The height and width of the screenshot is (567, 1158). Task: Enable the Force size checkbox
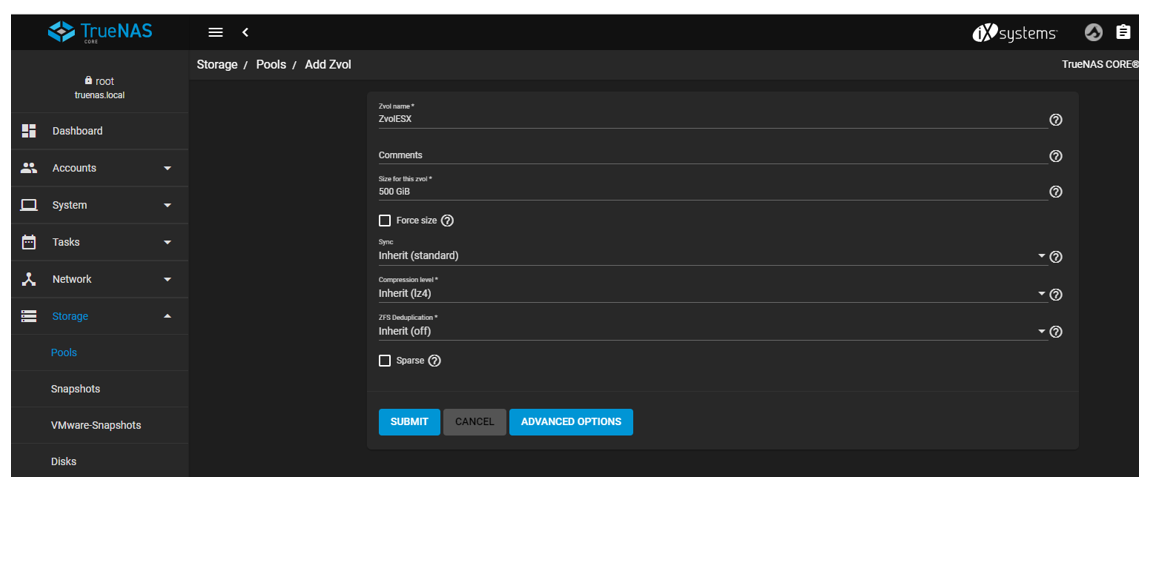pyautogui.click(x=385, y=221)
